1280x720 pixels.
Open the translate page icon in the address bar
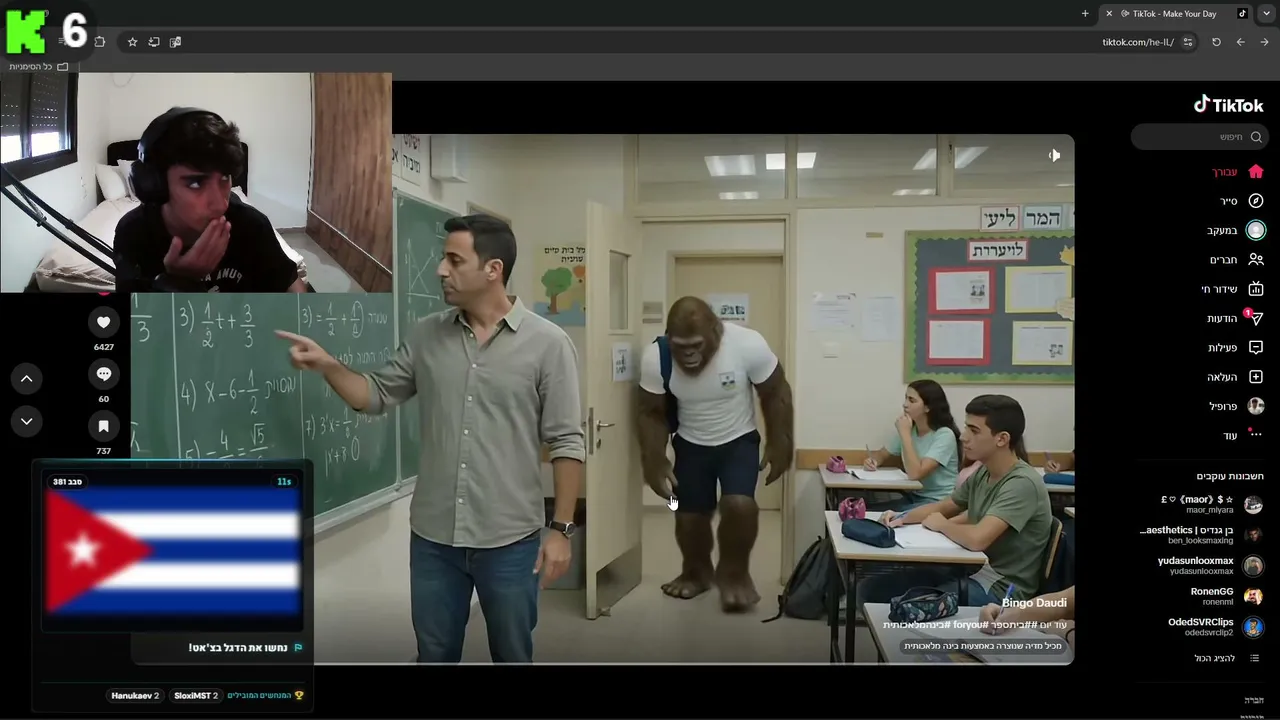coord(175,42)
